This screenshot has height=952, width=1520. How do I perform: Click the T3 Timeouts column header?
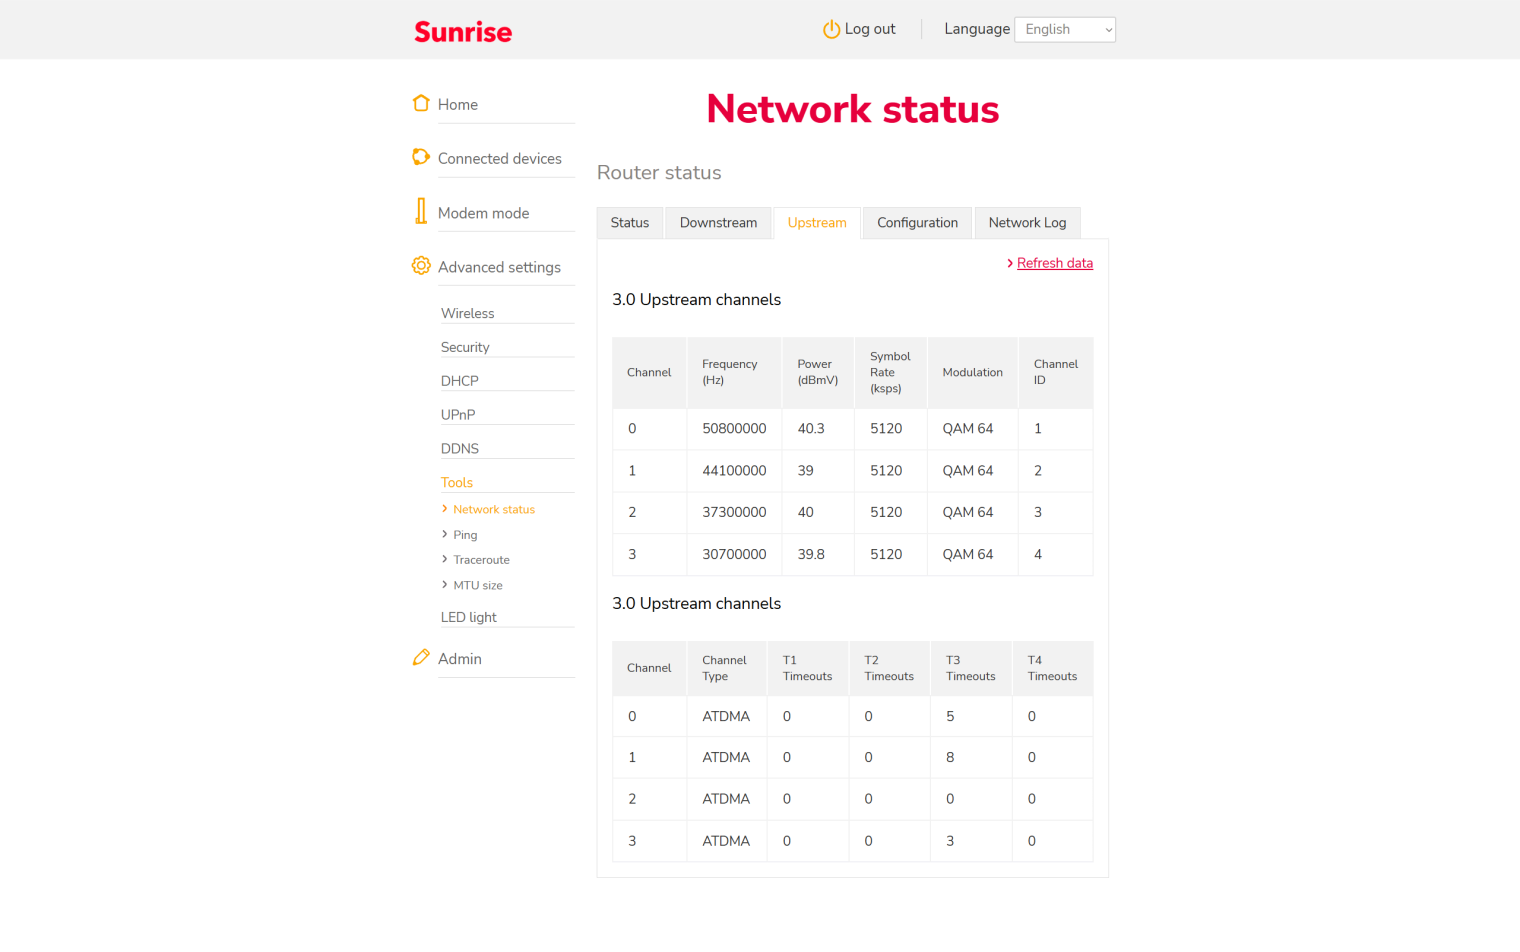point(971,668)
